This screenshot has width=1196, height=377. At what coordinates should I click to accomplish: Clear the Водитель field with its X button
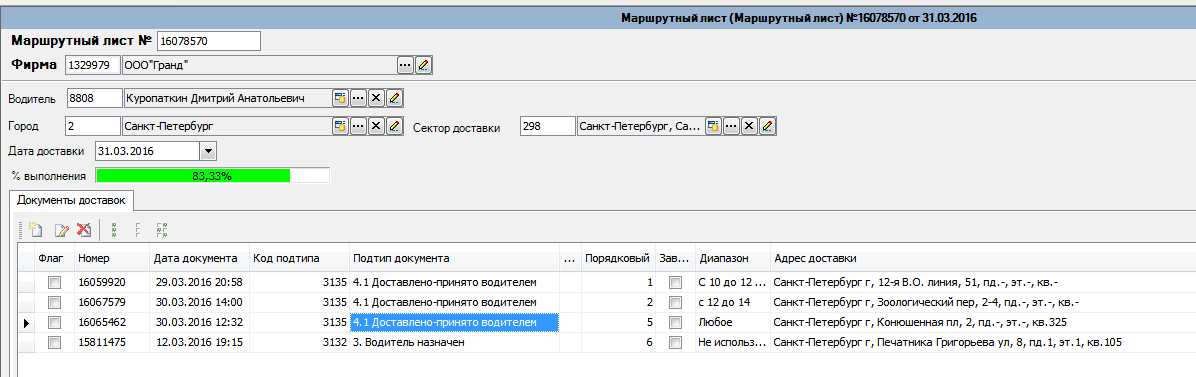(x=376, y=98)
